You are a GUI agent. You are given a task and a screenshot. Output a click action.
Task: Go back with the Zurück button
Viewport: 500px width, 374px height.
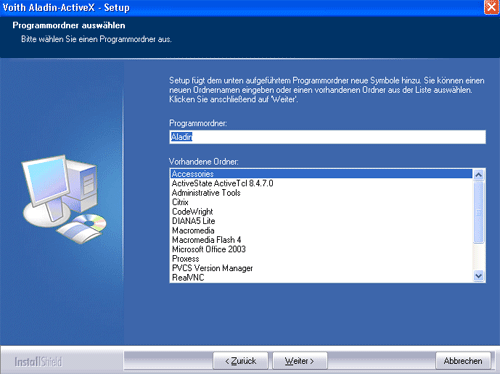(240, 361)
